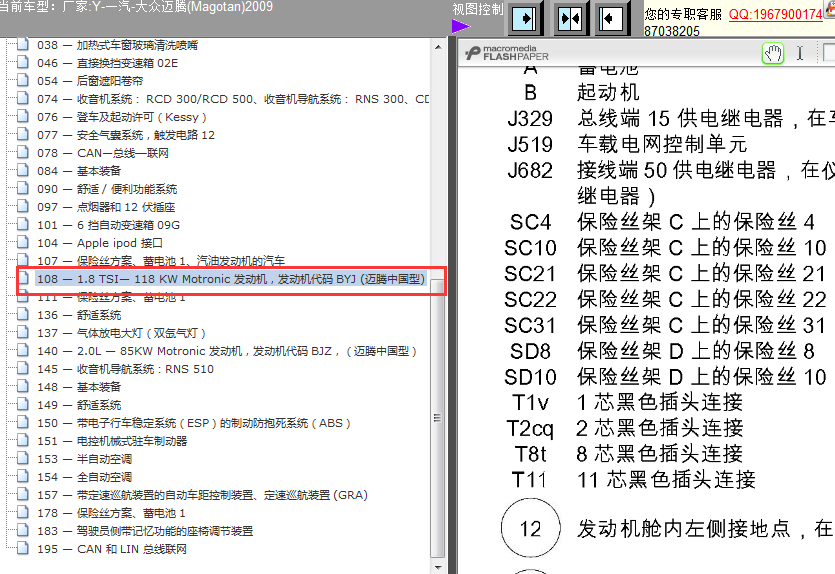
Task: Open 137 气体放电大灯 (双氙气灯)
Action: [x=121, y=333]
